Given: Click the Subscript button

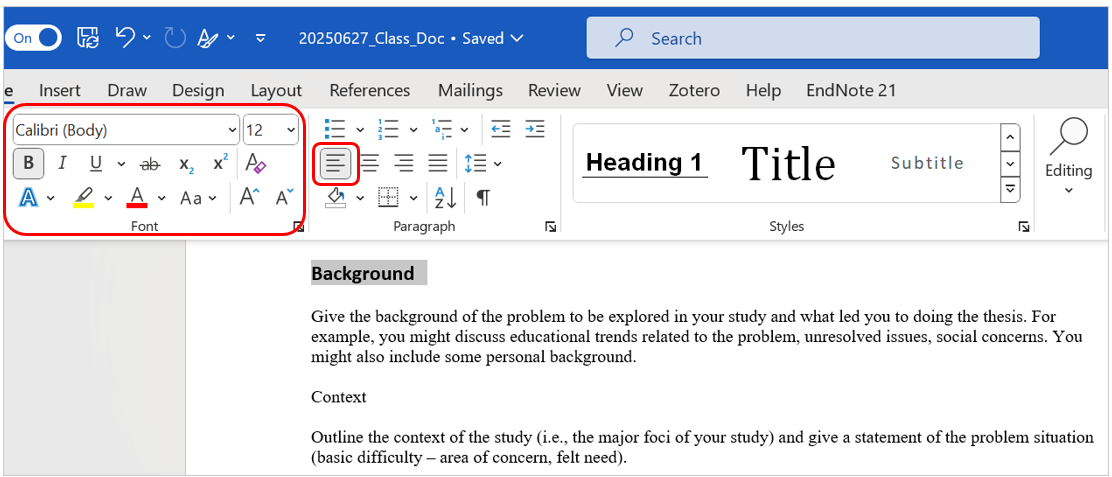Looking at the screenshot, I should (186, 163).
